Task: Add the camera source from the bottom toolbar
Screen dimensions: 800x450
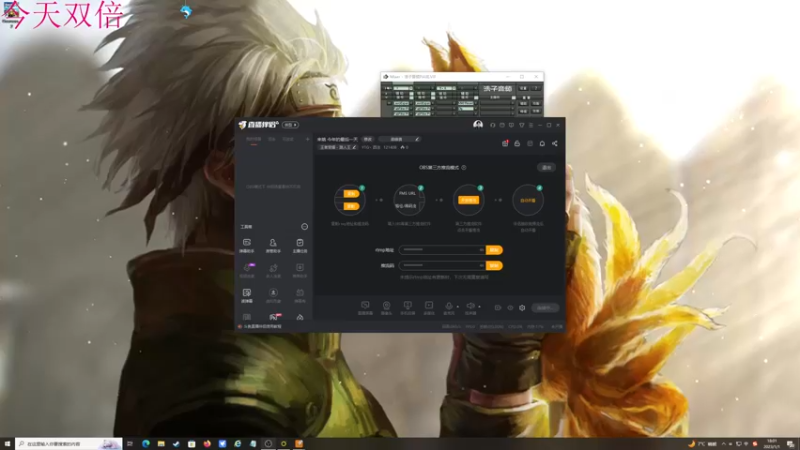Action: [x=386, y=308]
